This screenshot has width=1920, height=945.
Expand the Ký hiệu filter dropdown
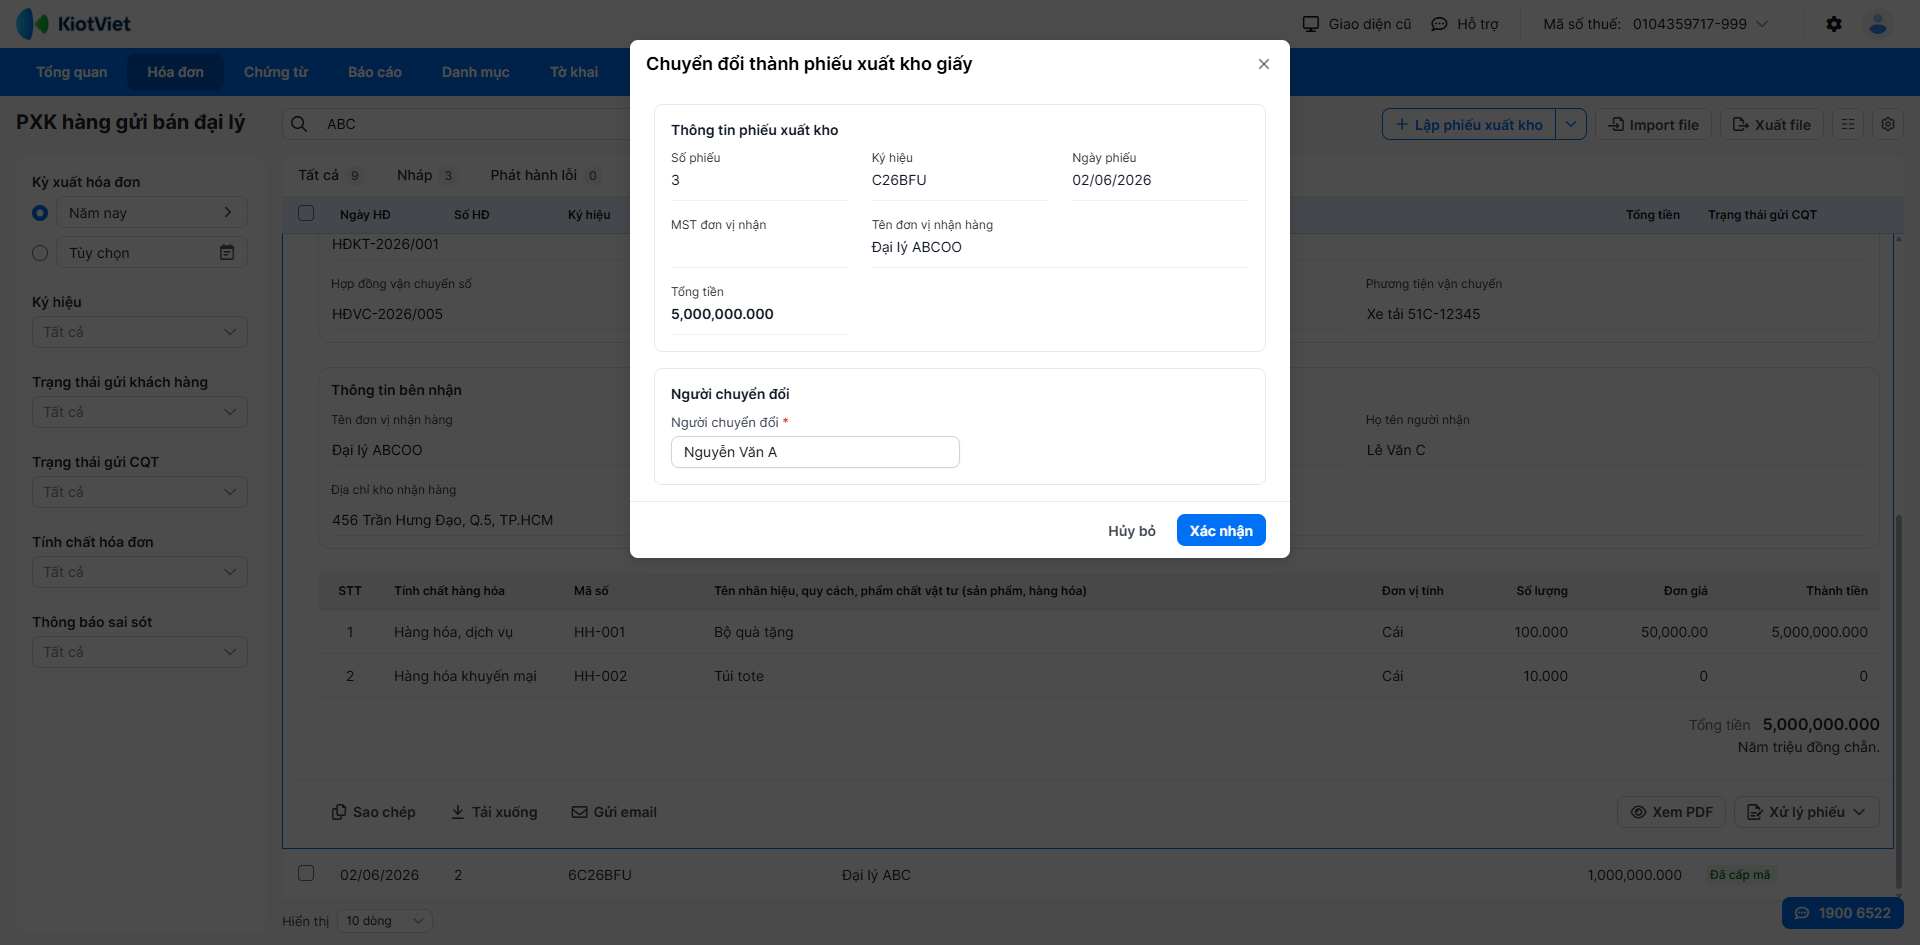click(140, 332)
